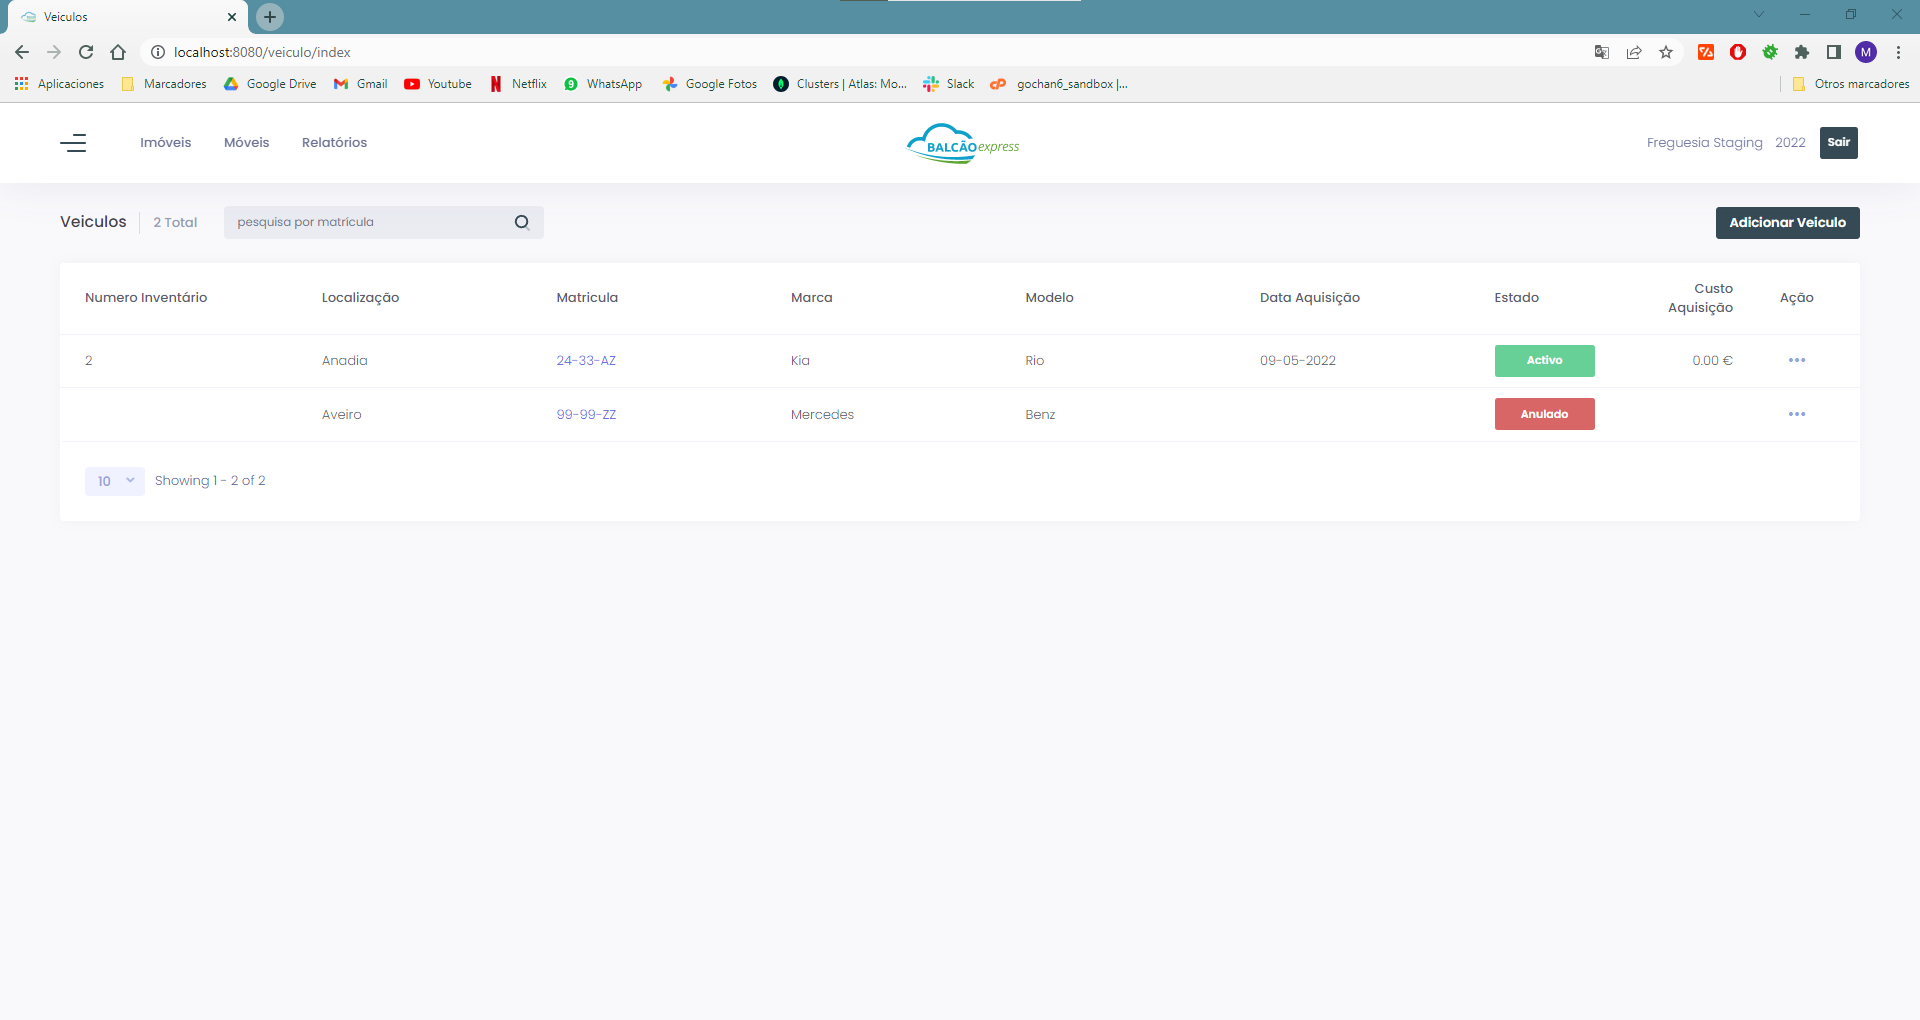Open Clusters Atlas bookmark
The image size is (1920, 1020).
(x=840, y=84)
